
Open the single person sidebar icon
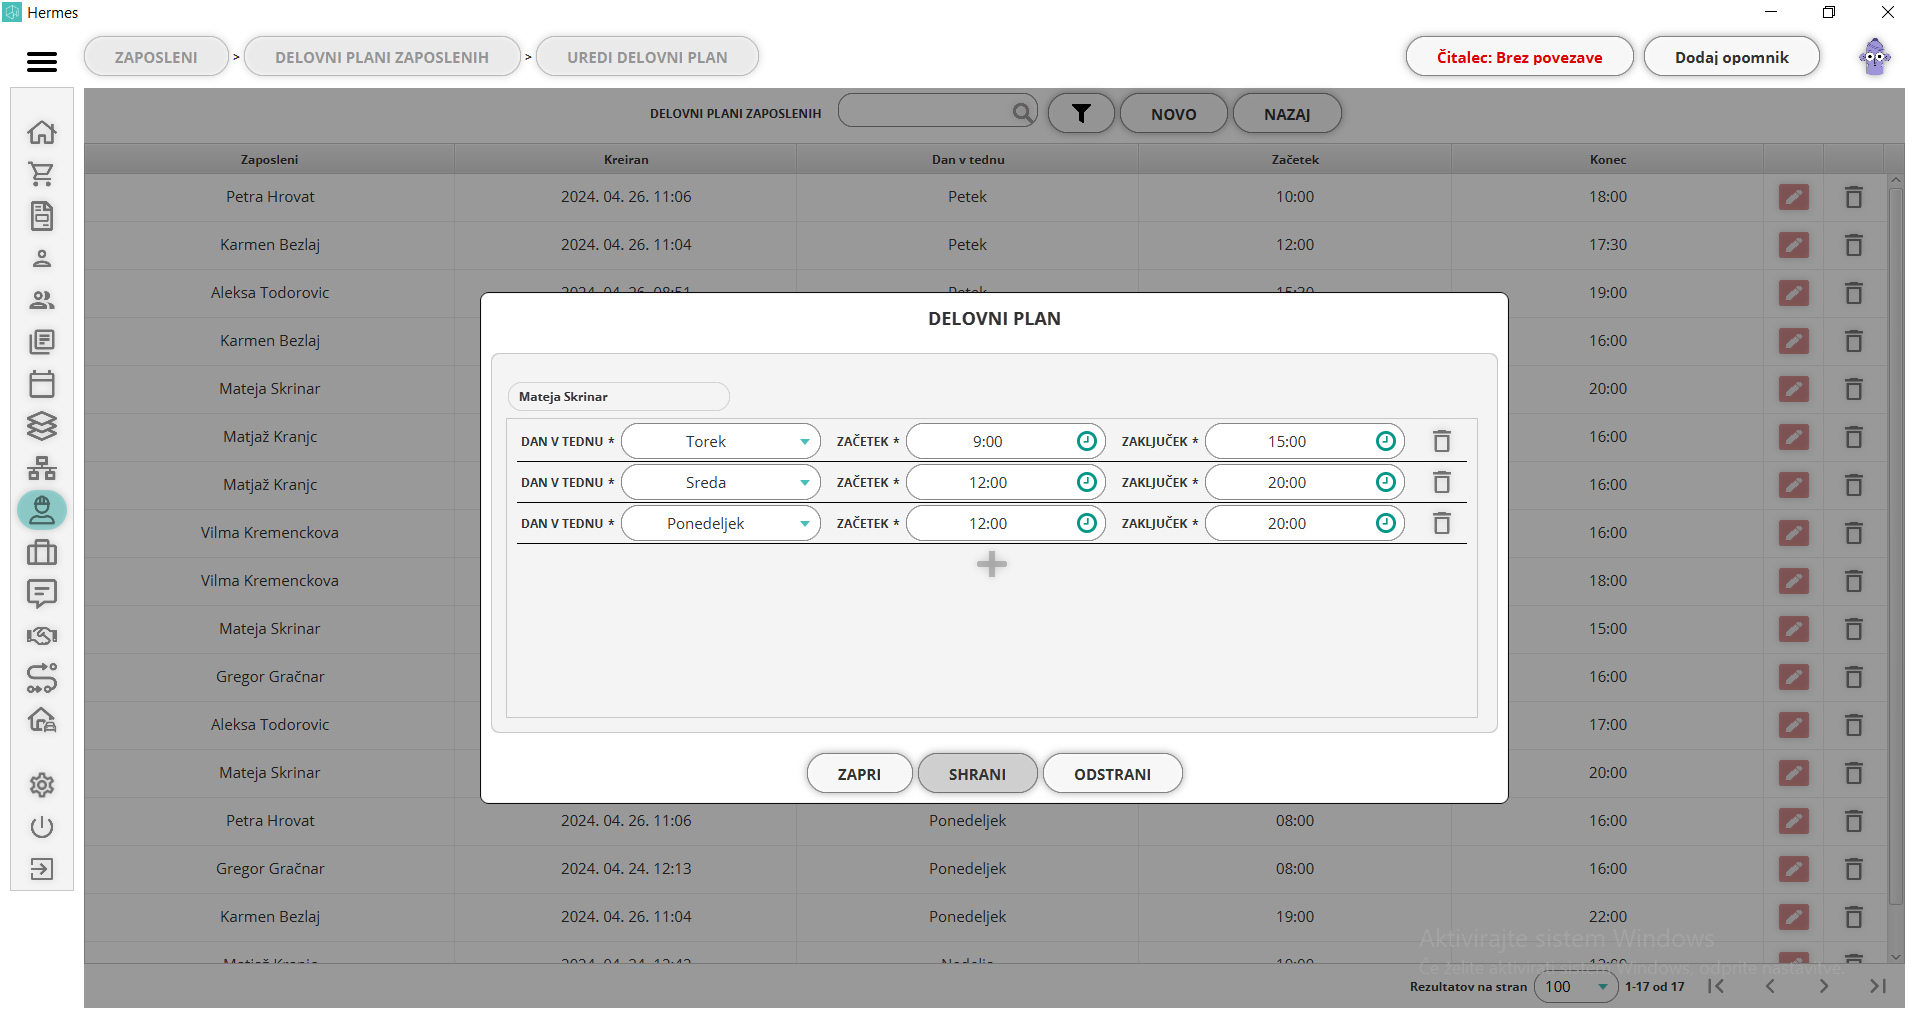(42, 258)
